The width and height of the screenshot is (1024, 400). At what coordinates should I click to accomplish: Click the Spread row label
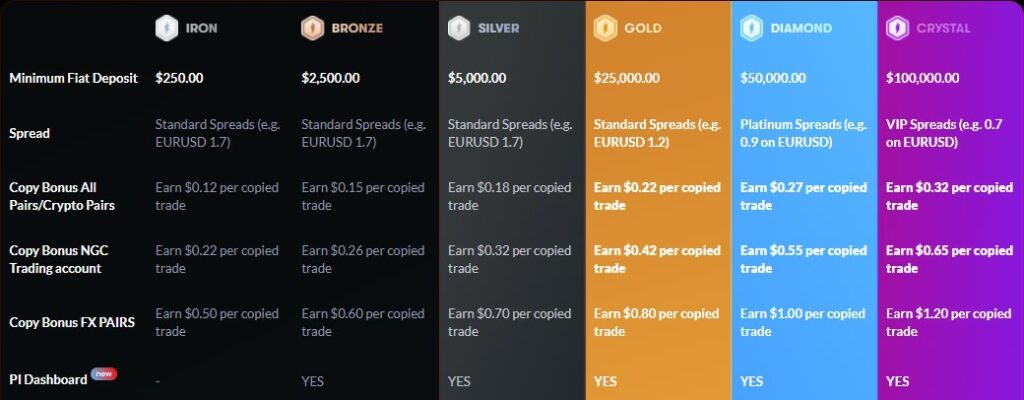[x=29, y=133]
